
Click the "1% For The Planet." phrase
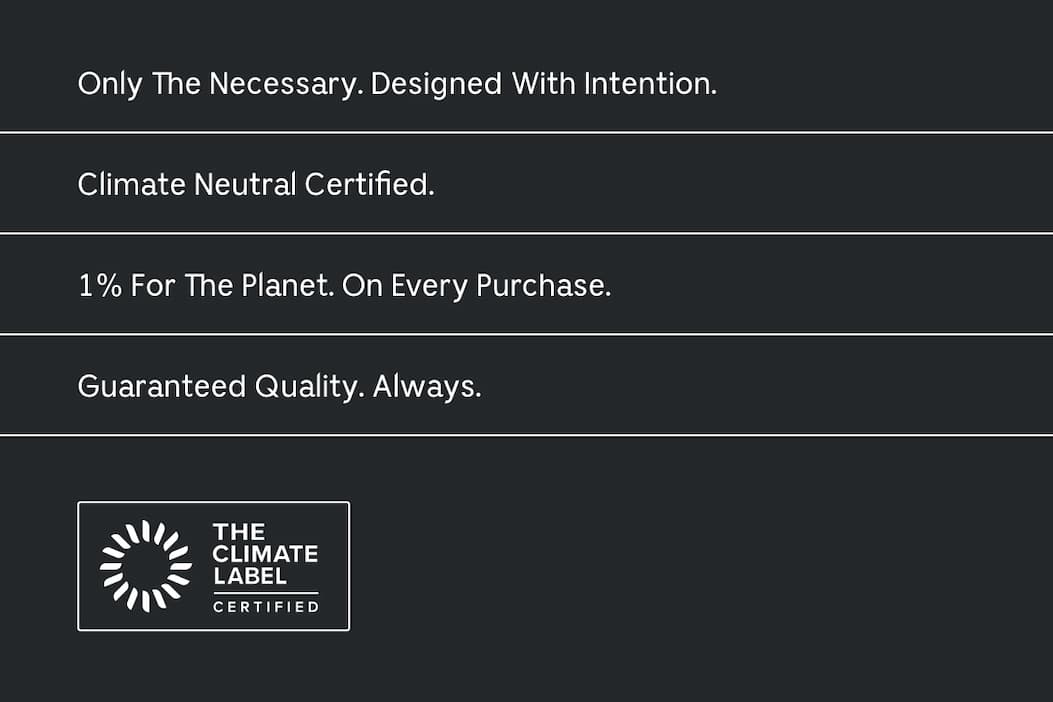205,286
